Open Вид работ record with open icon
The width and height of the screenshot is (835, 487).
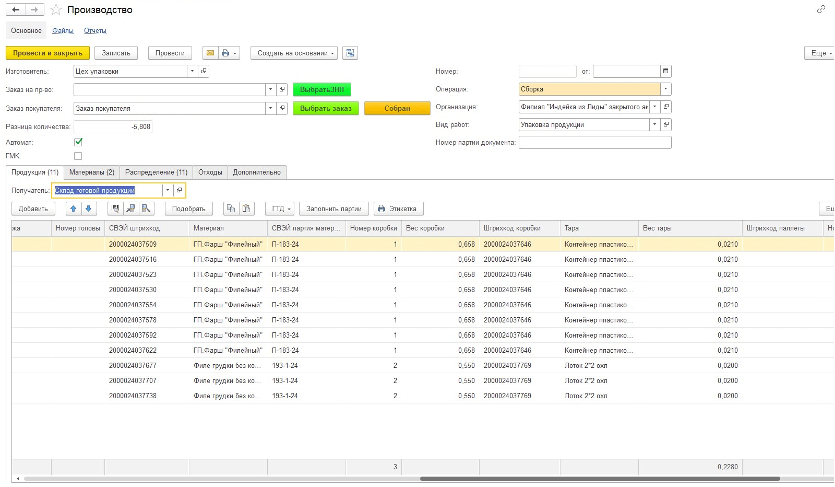click(666, 125)
